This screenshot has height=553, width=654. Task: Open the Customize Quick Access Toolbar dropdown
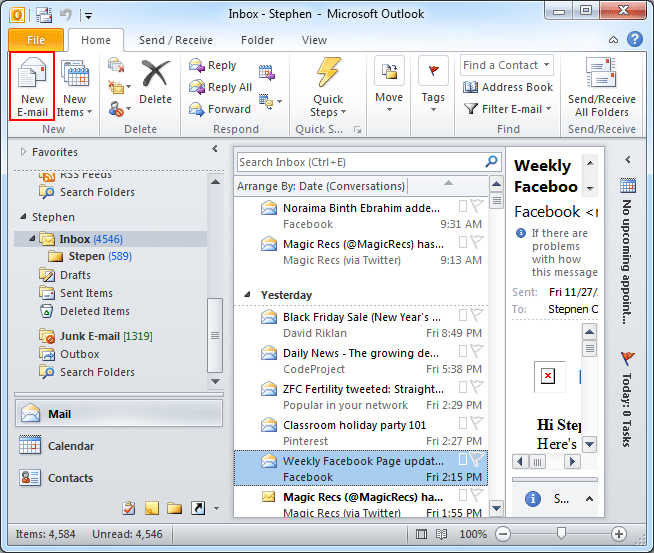tap(88, 16)
